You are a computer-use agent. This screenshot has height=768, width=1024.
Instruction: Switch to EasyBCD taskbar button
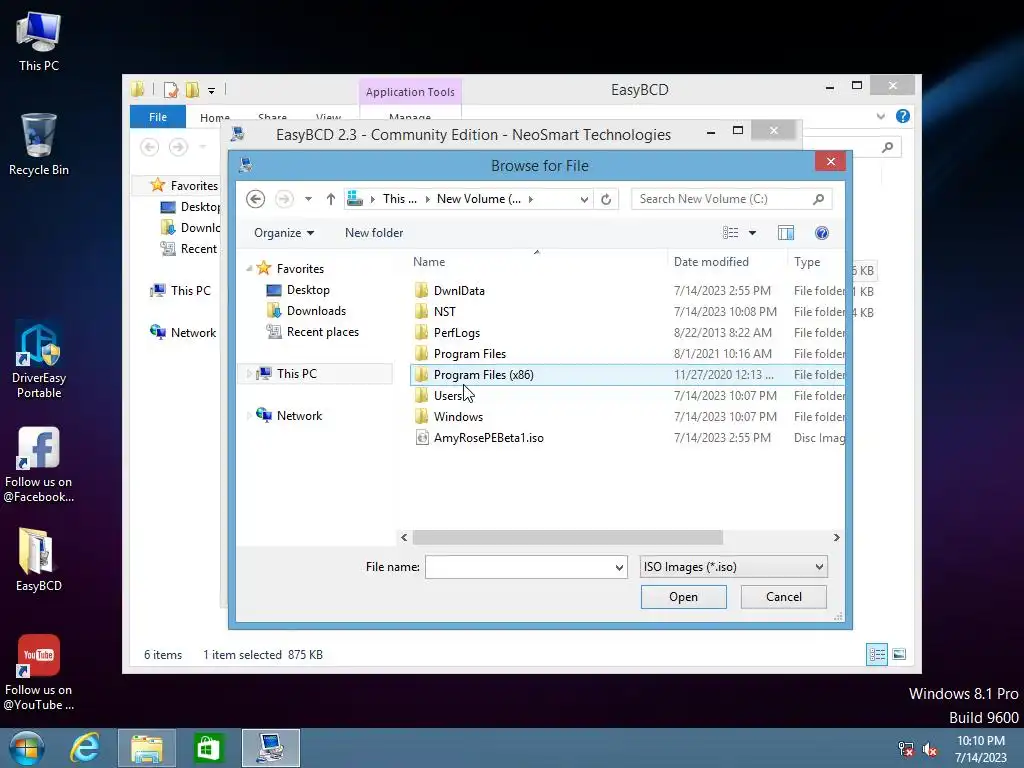(x=270, y=748)
